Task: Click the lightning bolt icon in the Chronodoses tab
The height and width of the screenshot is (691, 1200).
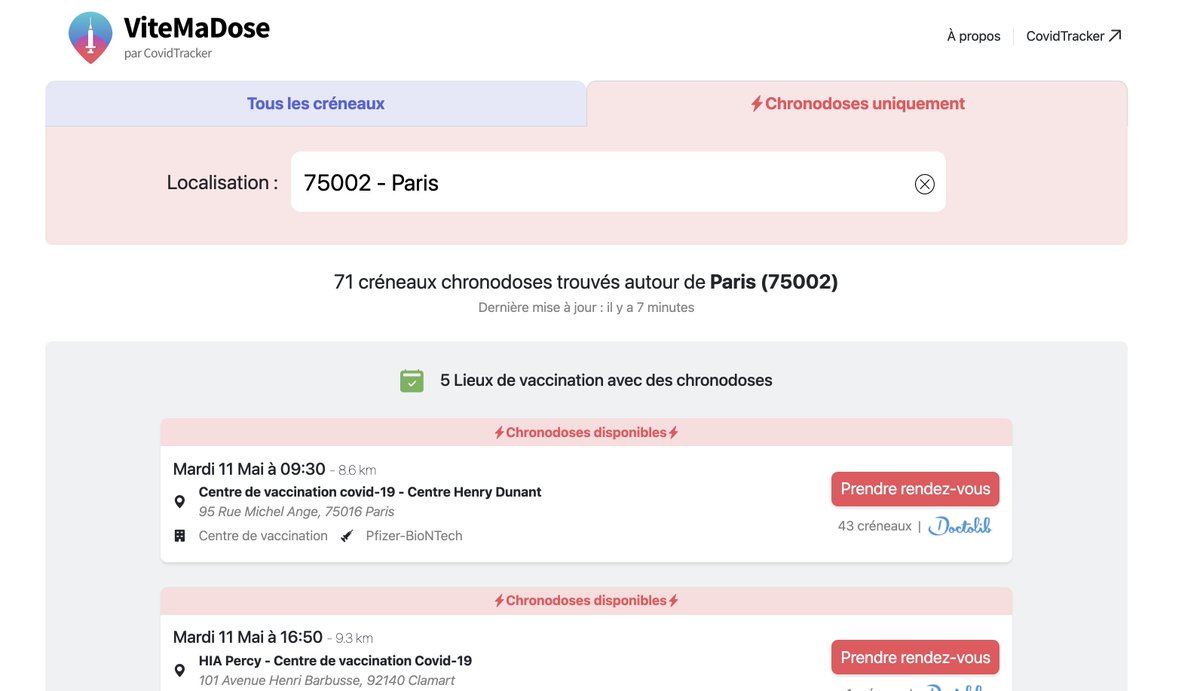Action: click(x=757, y=104)
